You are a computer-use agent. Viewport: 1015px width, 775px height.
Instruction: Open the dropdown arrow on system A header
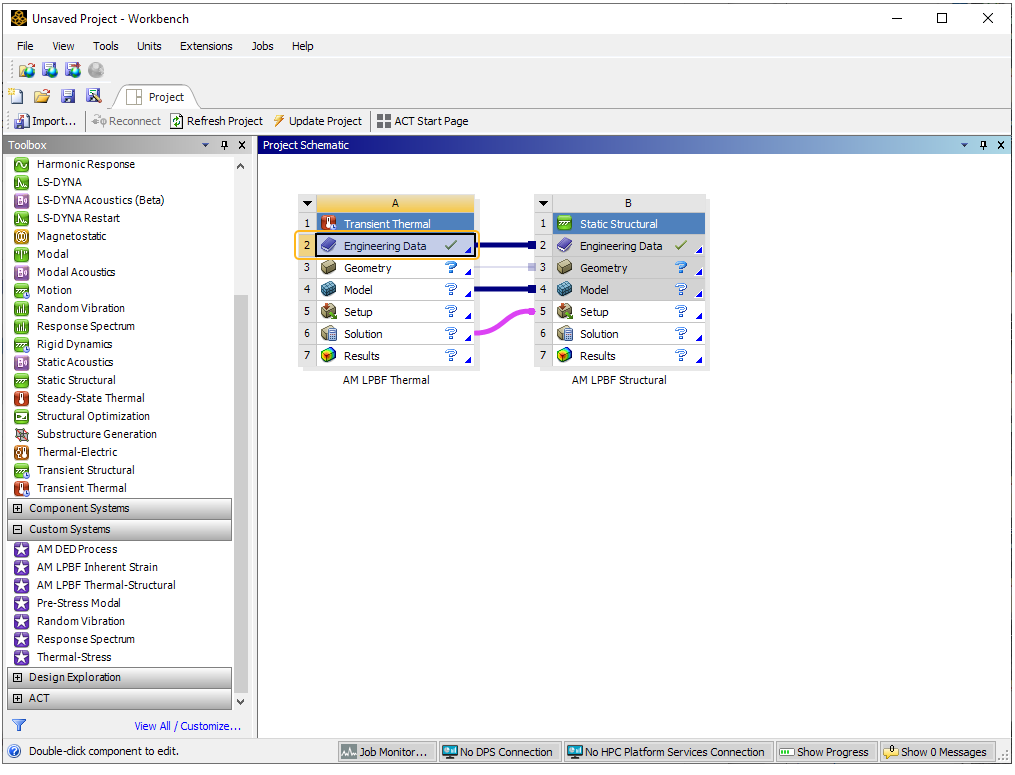(307, 203)
